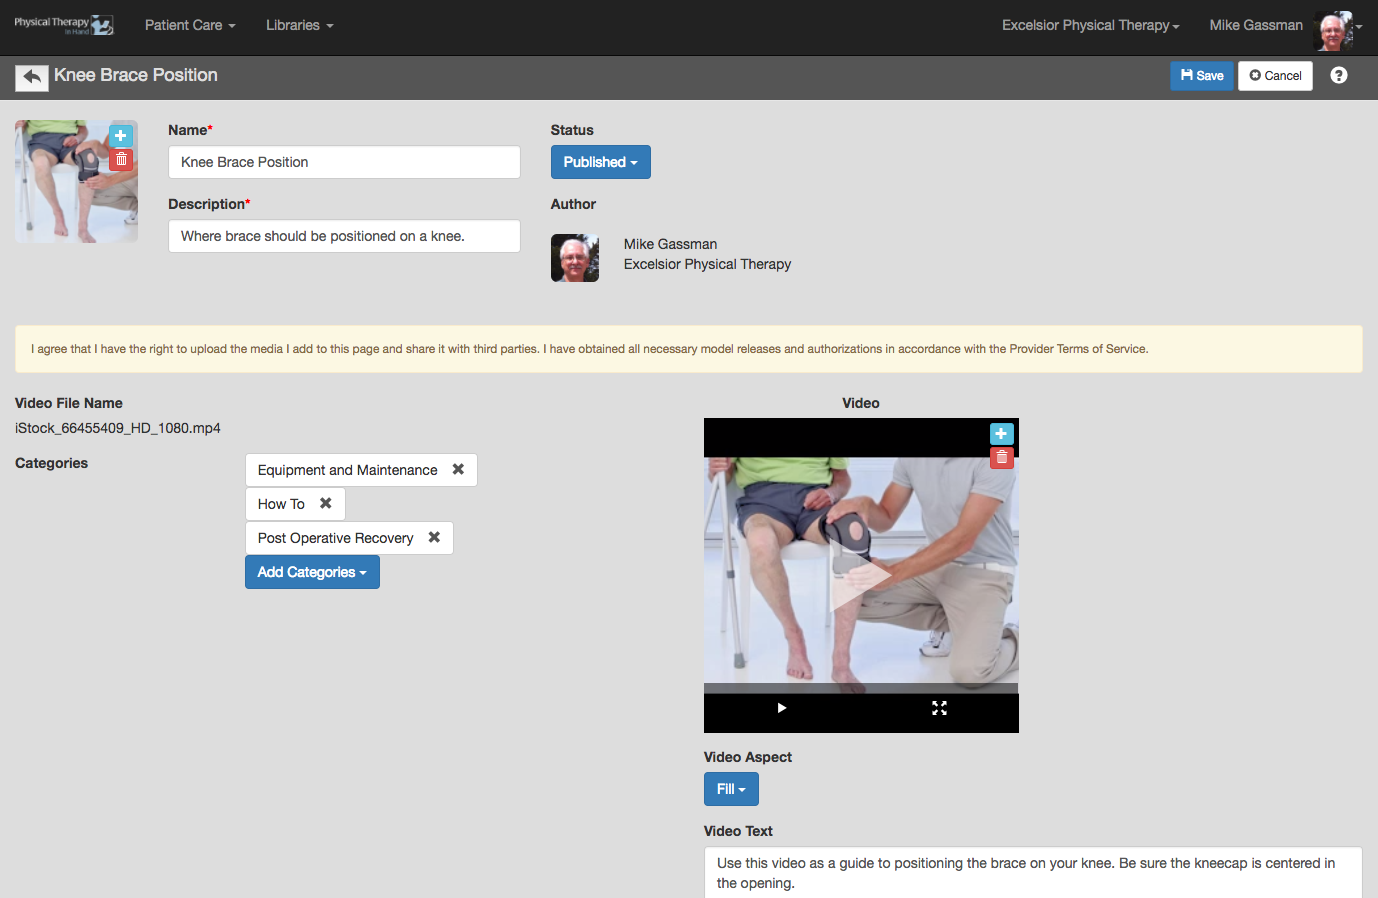Add a video using the plus icon
The image size is (1378, 898).
pos(1001,434)
